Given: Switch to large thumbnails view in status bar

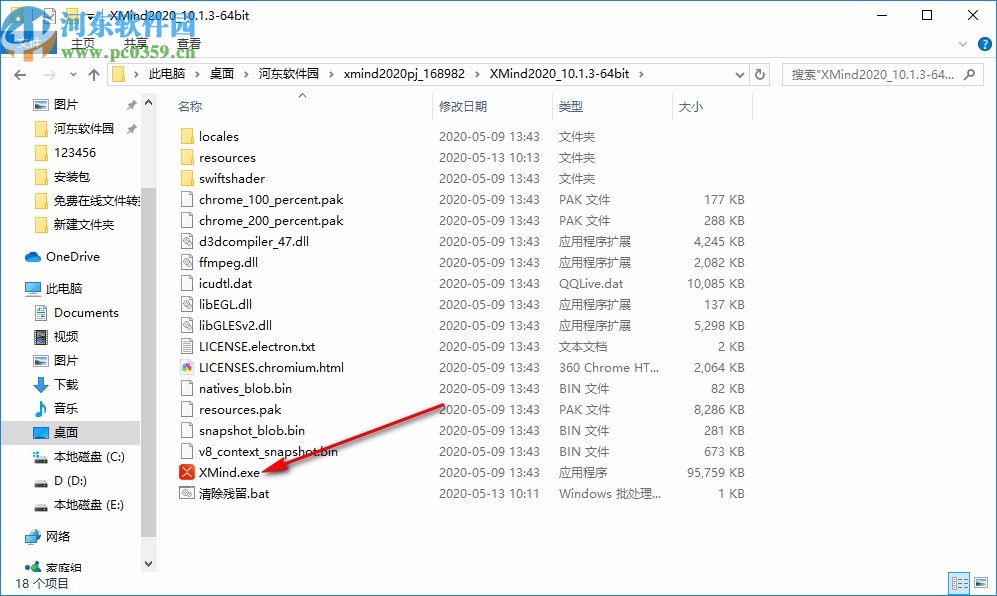Looking at the screenshot, I should click(x=983, y=582).
